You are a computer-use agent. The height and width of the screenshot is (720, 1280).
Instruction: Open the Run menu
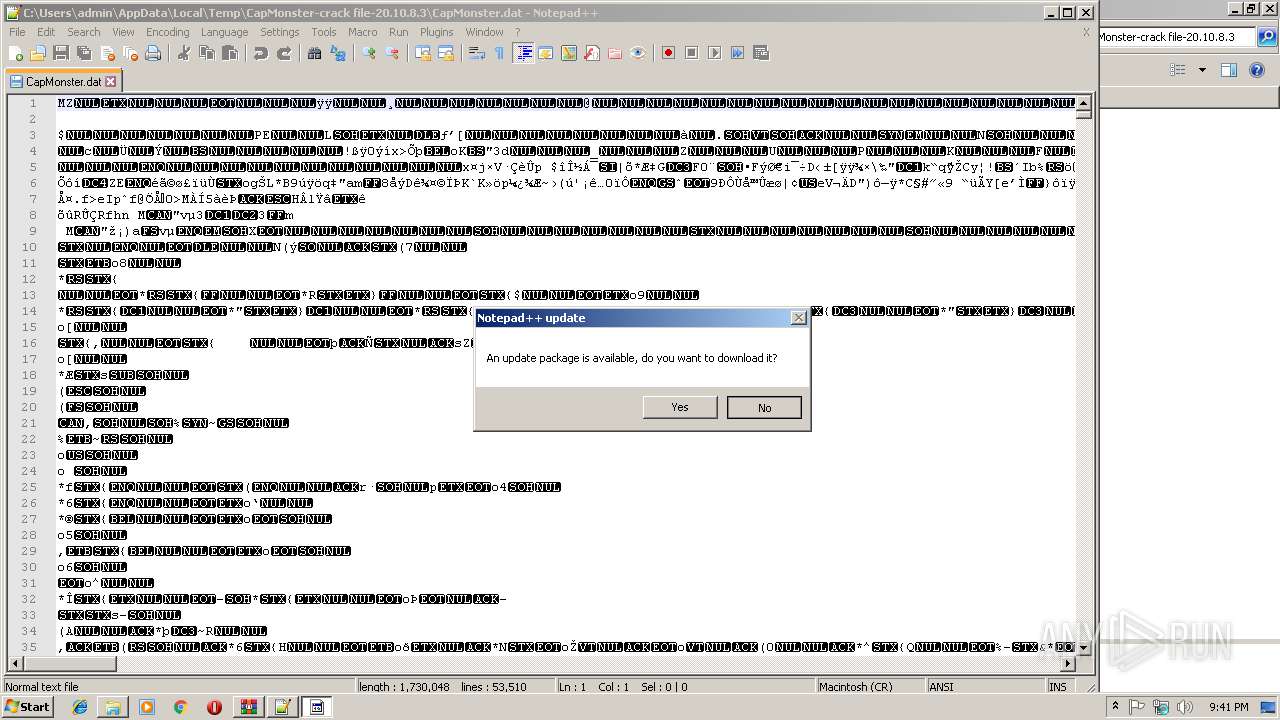(399, 32)
